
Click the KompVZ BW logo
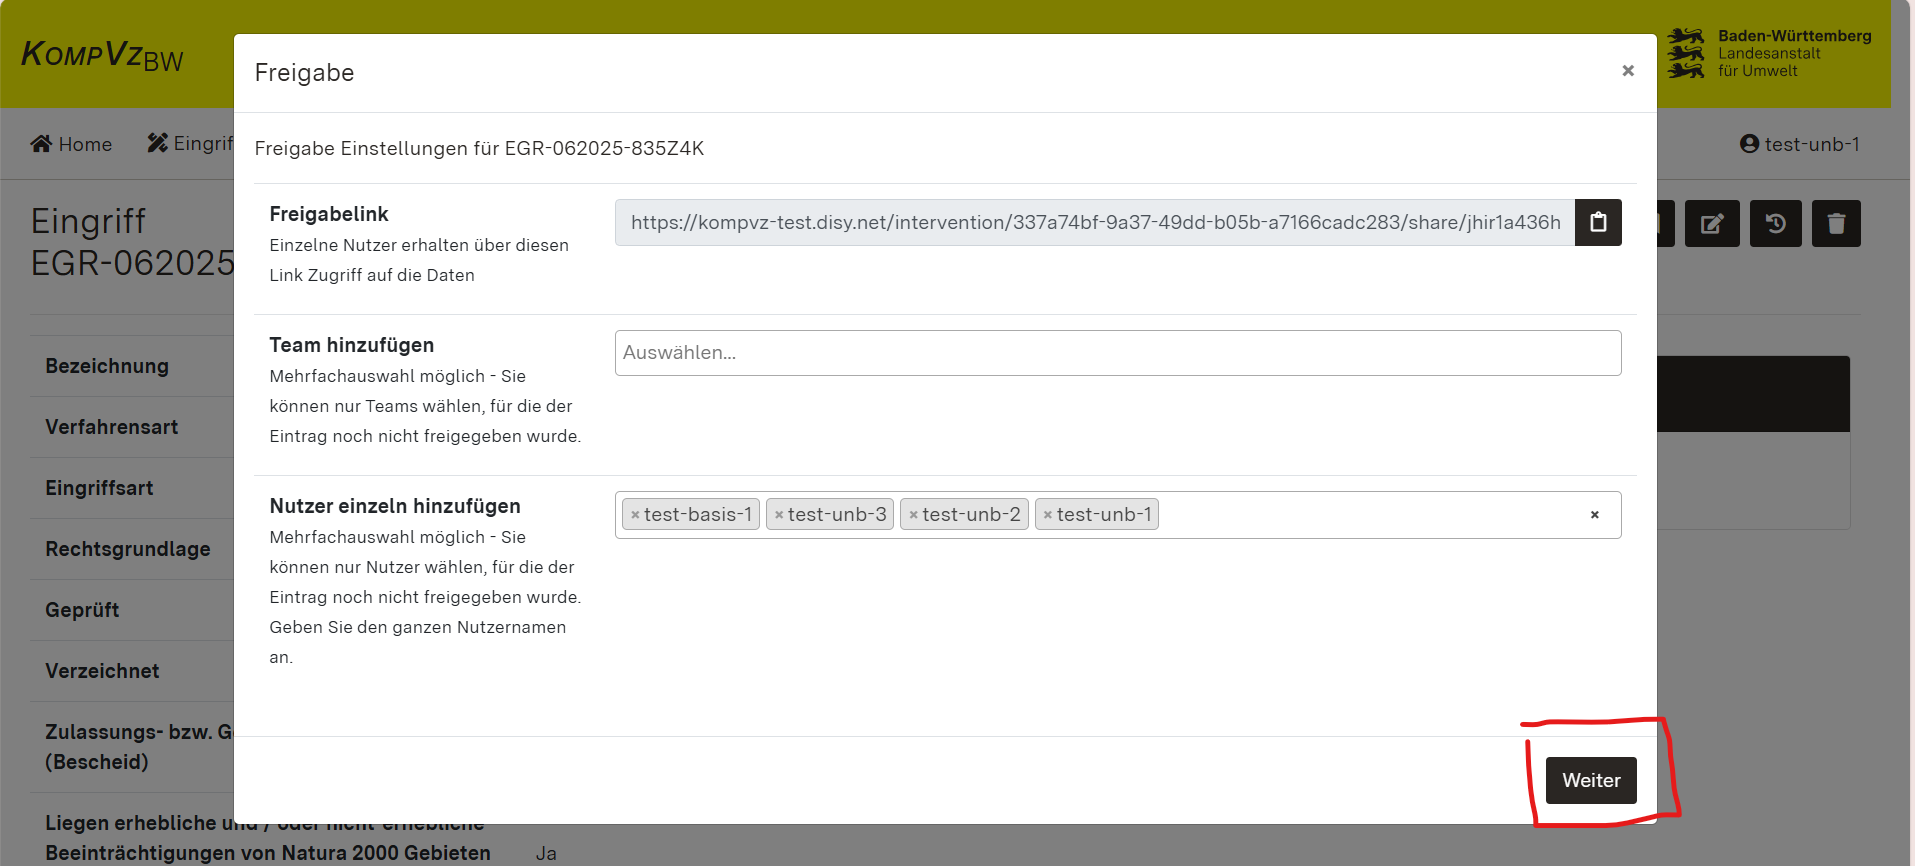click(102, 55)
